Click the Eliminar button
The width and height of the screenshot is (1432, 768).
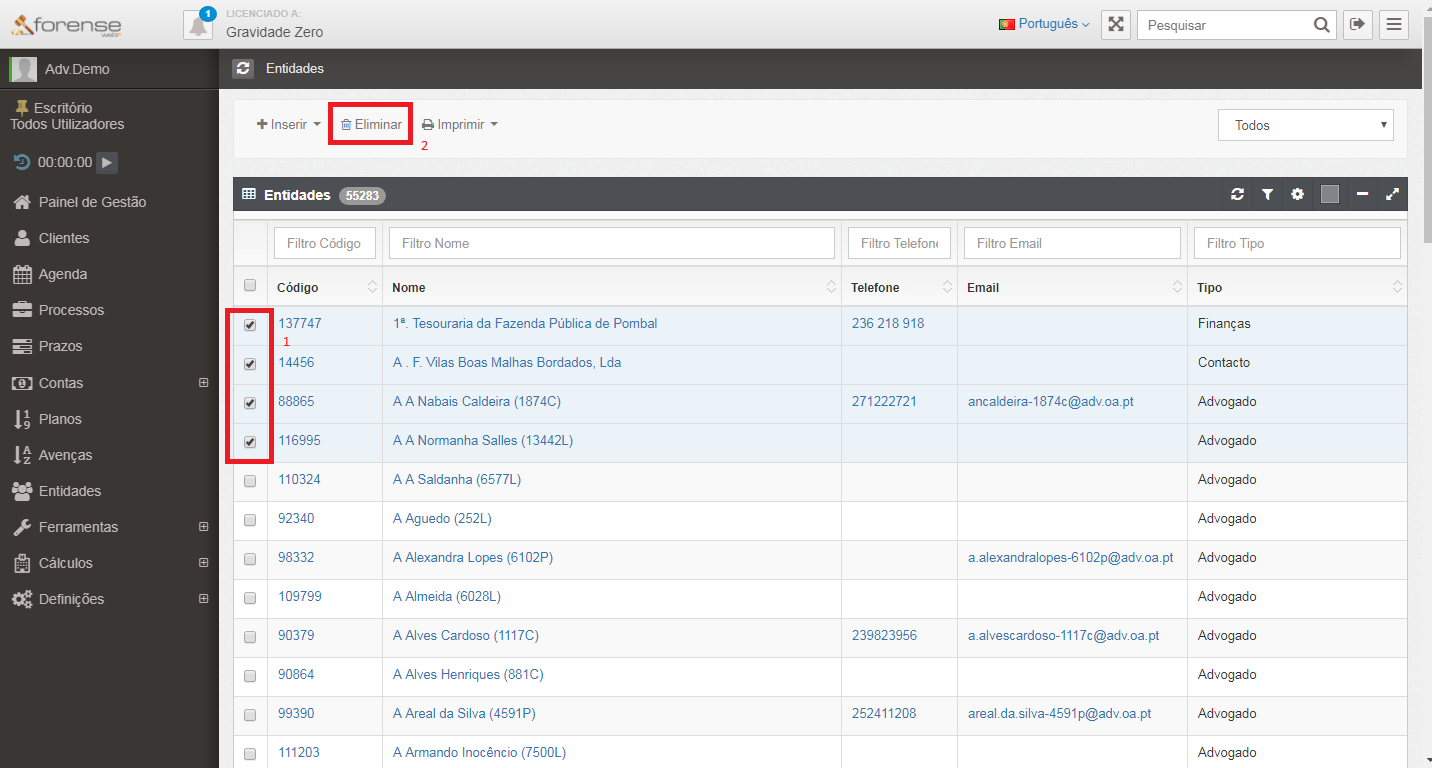(371, 125)
